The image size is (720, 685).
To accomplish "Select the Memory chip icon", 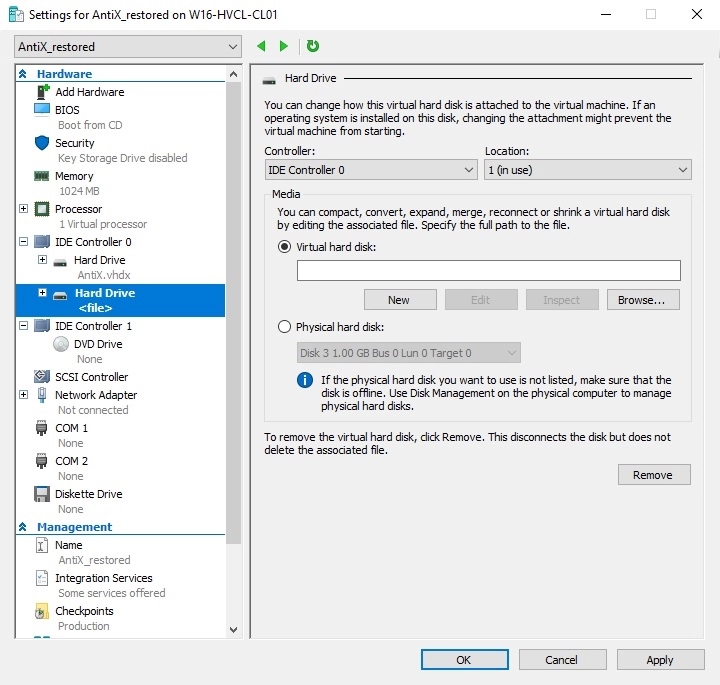I will (42, 176).
